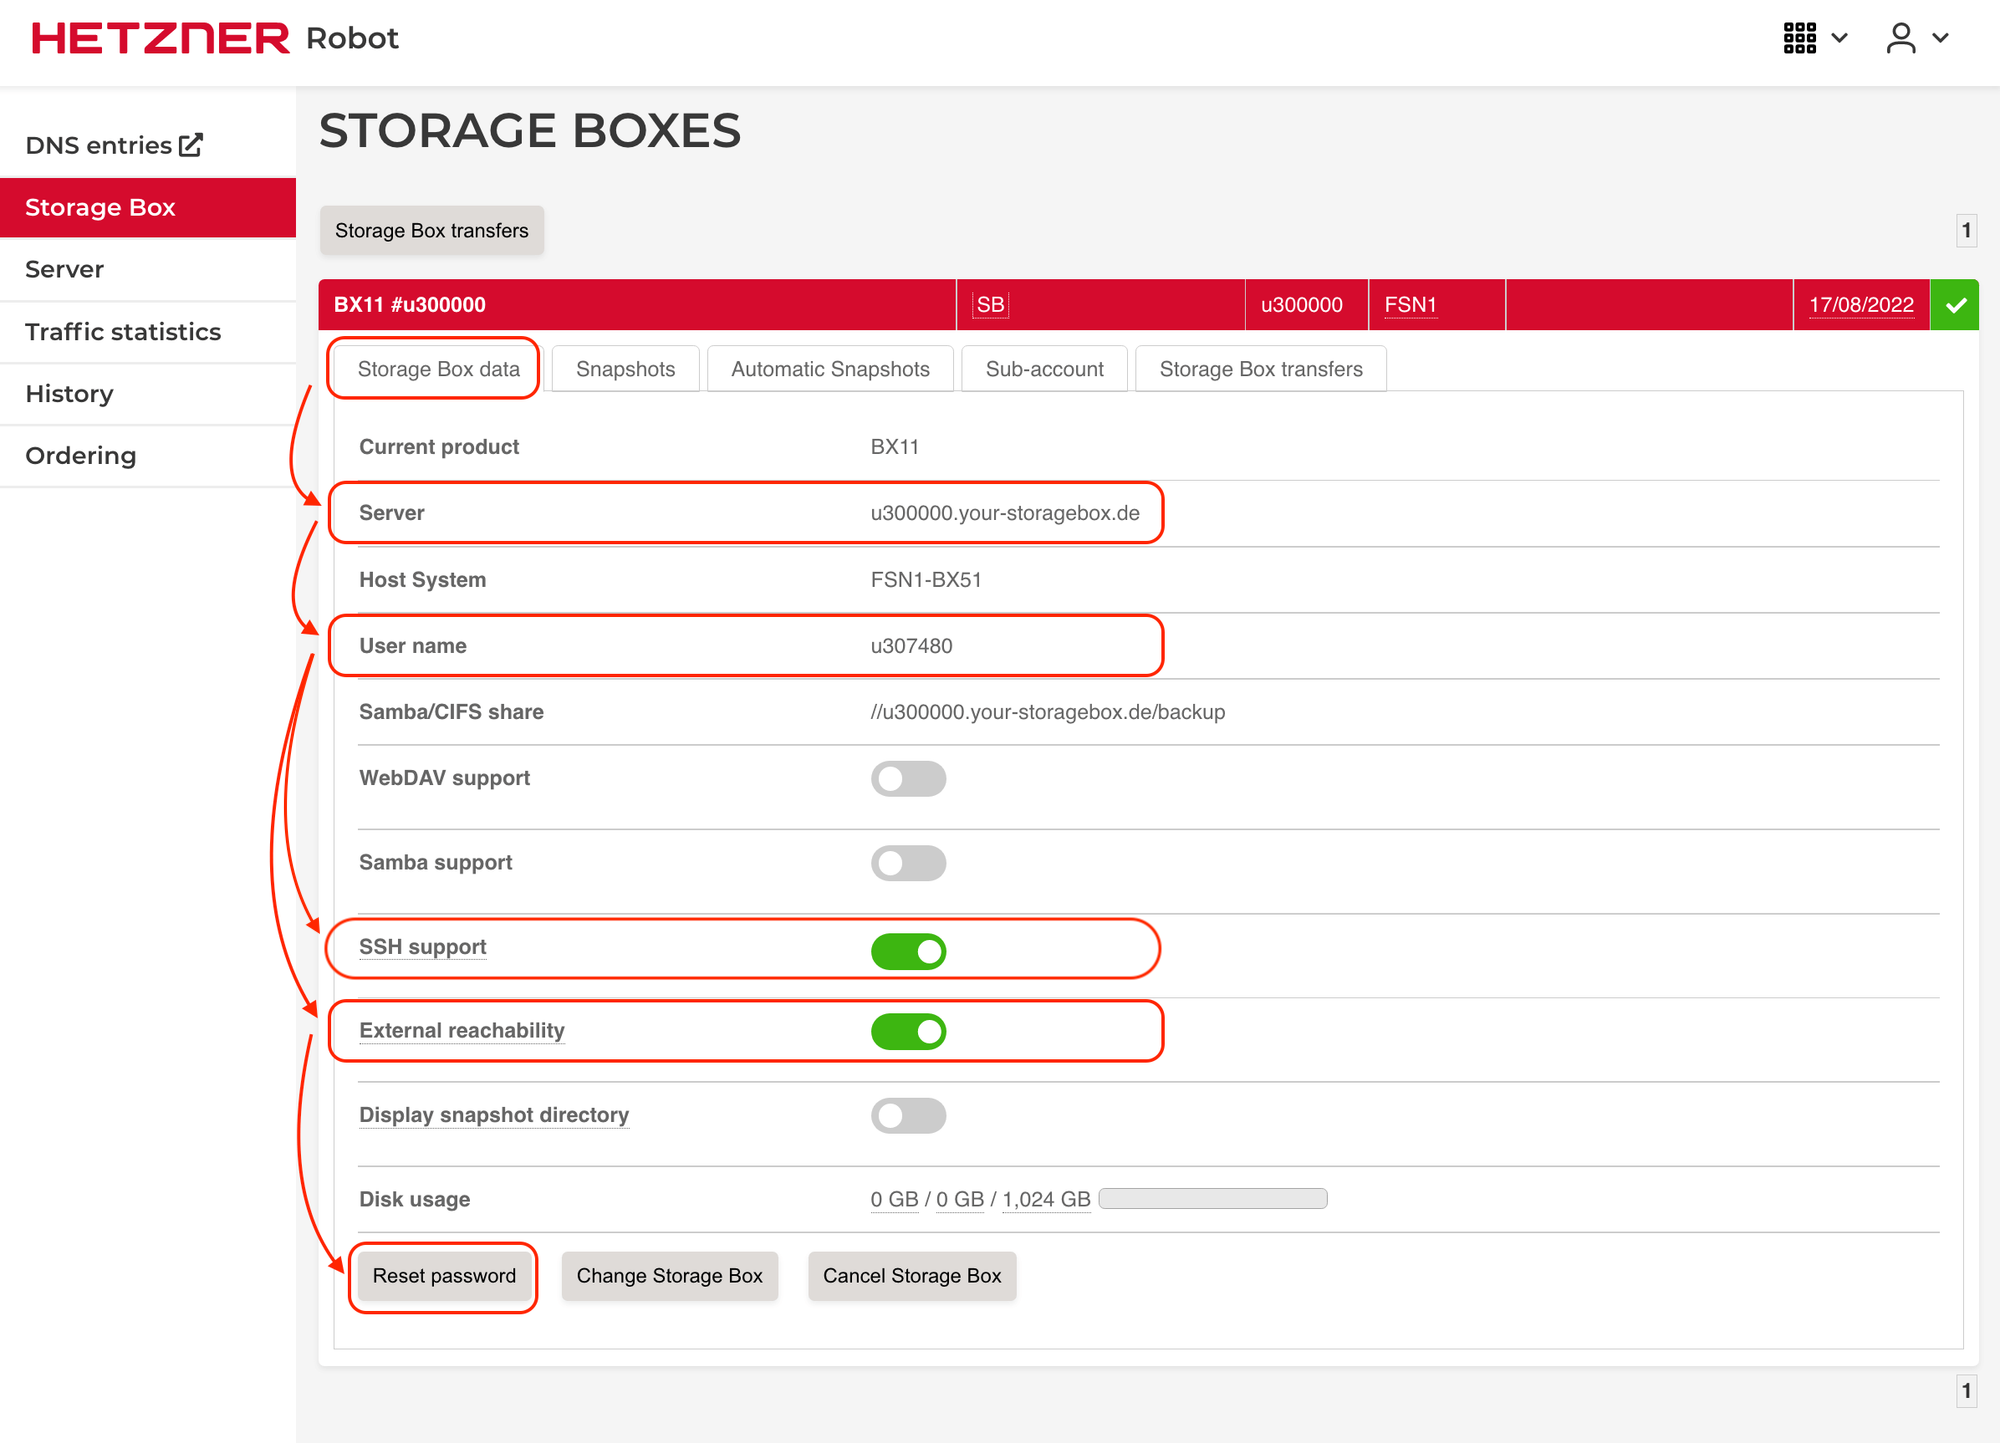The width and height of the screenshot is (2000, 1443).
Task: Click the user account icon
Action: coord(1900,37)
